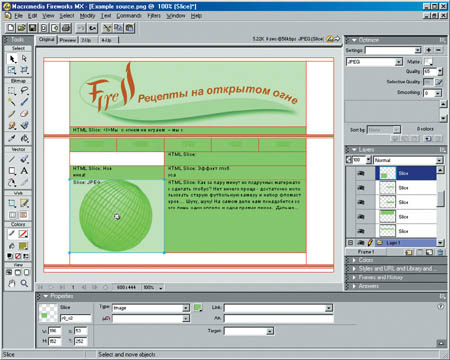The image size is (450, 360).
Task: Toggle Show slices and hotspots button
Action: click(24, 215)
